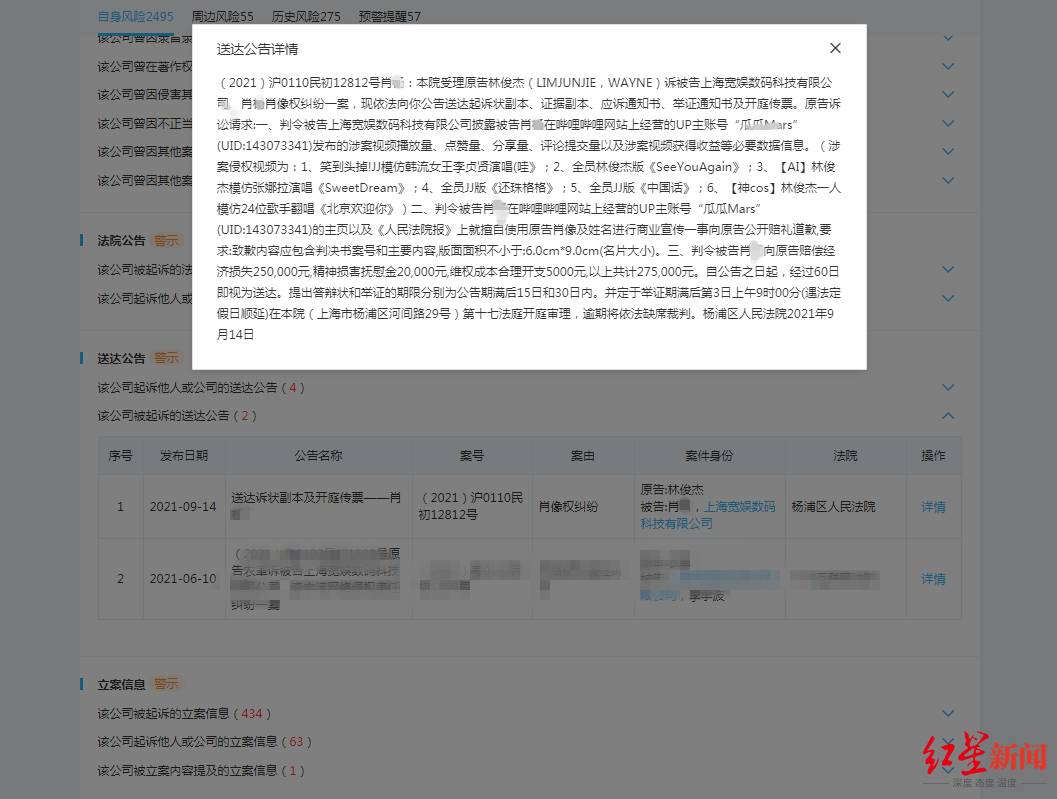Open 详情 for the 2021-06-10 announcement

pyautogui.click(x=933, y=578)
